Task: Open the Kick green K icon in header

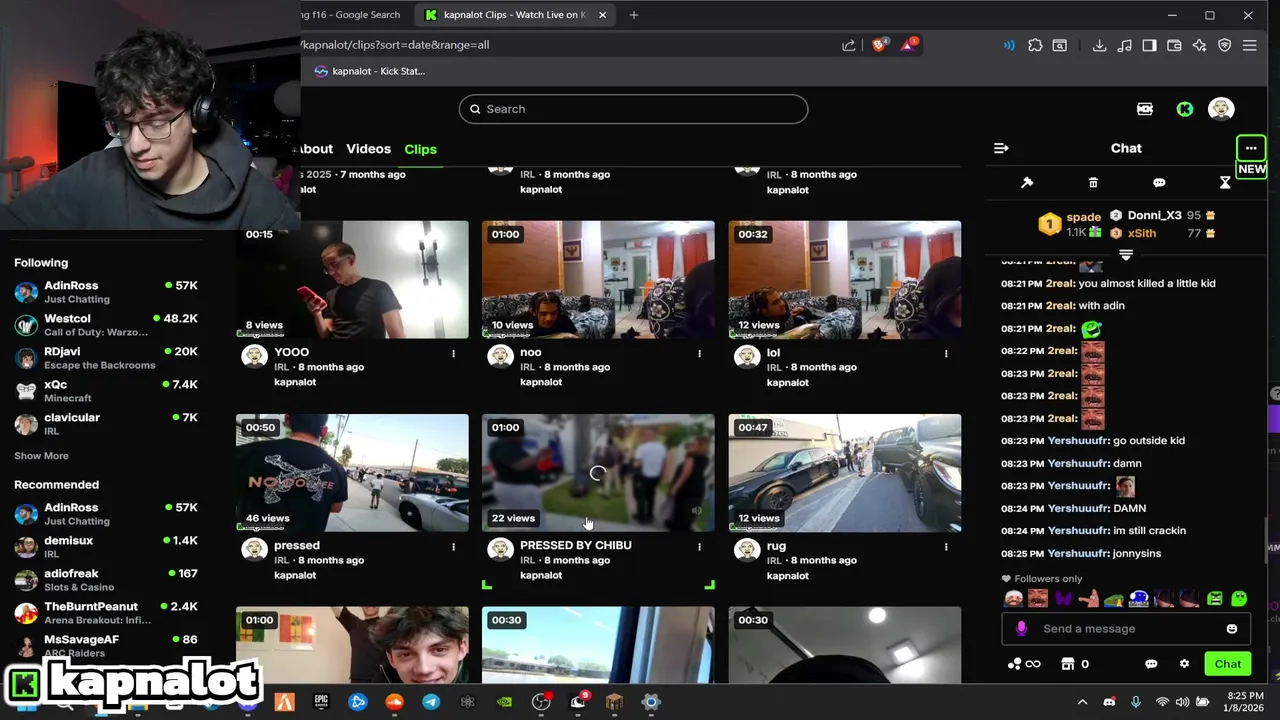Action: [x=1185, y=109]
